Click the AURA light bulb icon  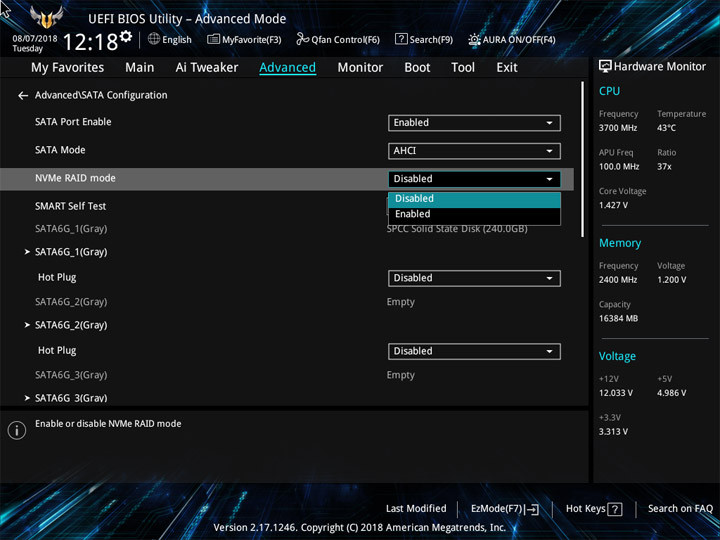pos(474,39)
